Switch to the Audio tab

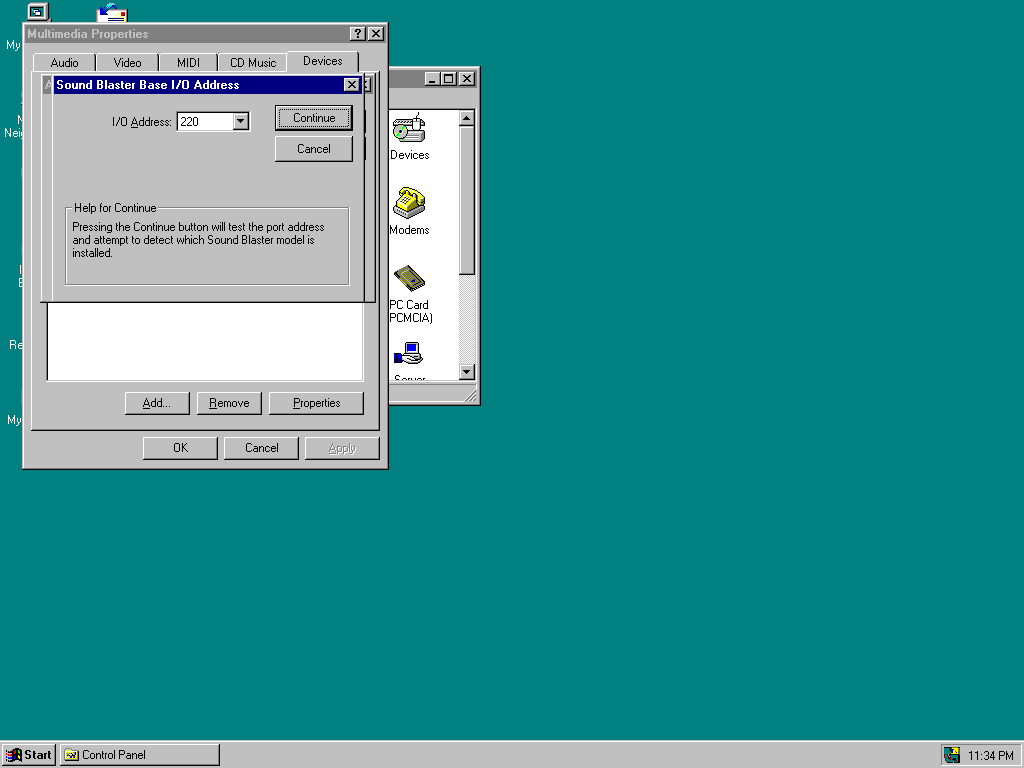[x=64, y=63]
